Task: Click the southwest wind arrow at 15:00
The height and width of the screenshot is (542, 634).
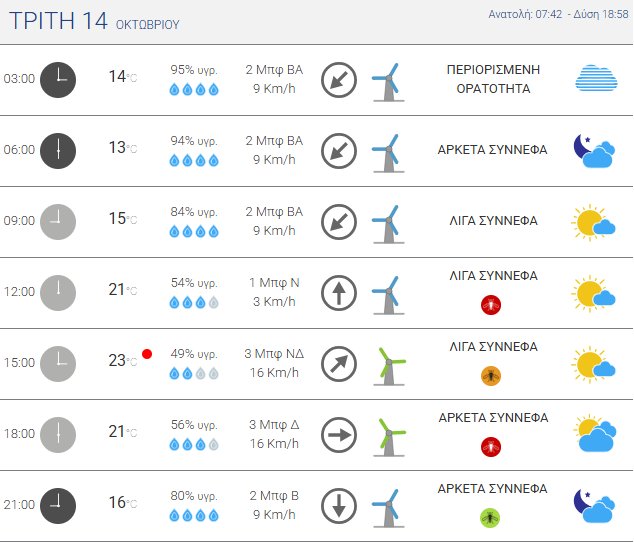Action: (339, 363)
